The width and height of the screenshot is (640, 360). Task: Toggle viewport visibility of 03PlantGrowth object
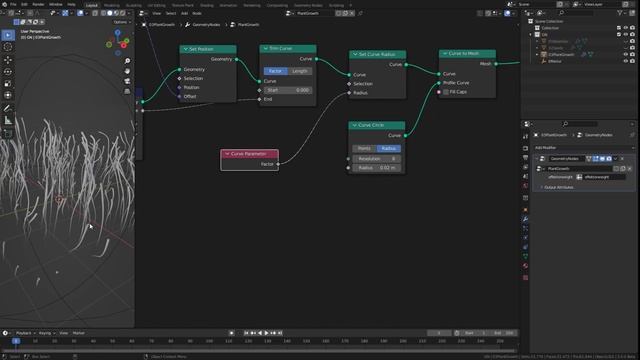tap(626, 54)
